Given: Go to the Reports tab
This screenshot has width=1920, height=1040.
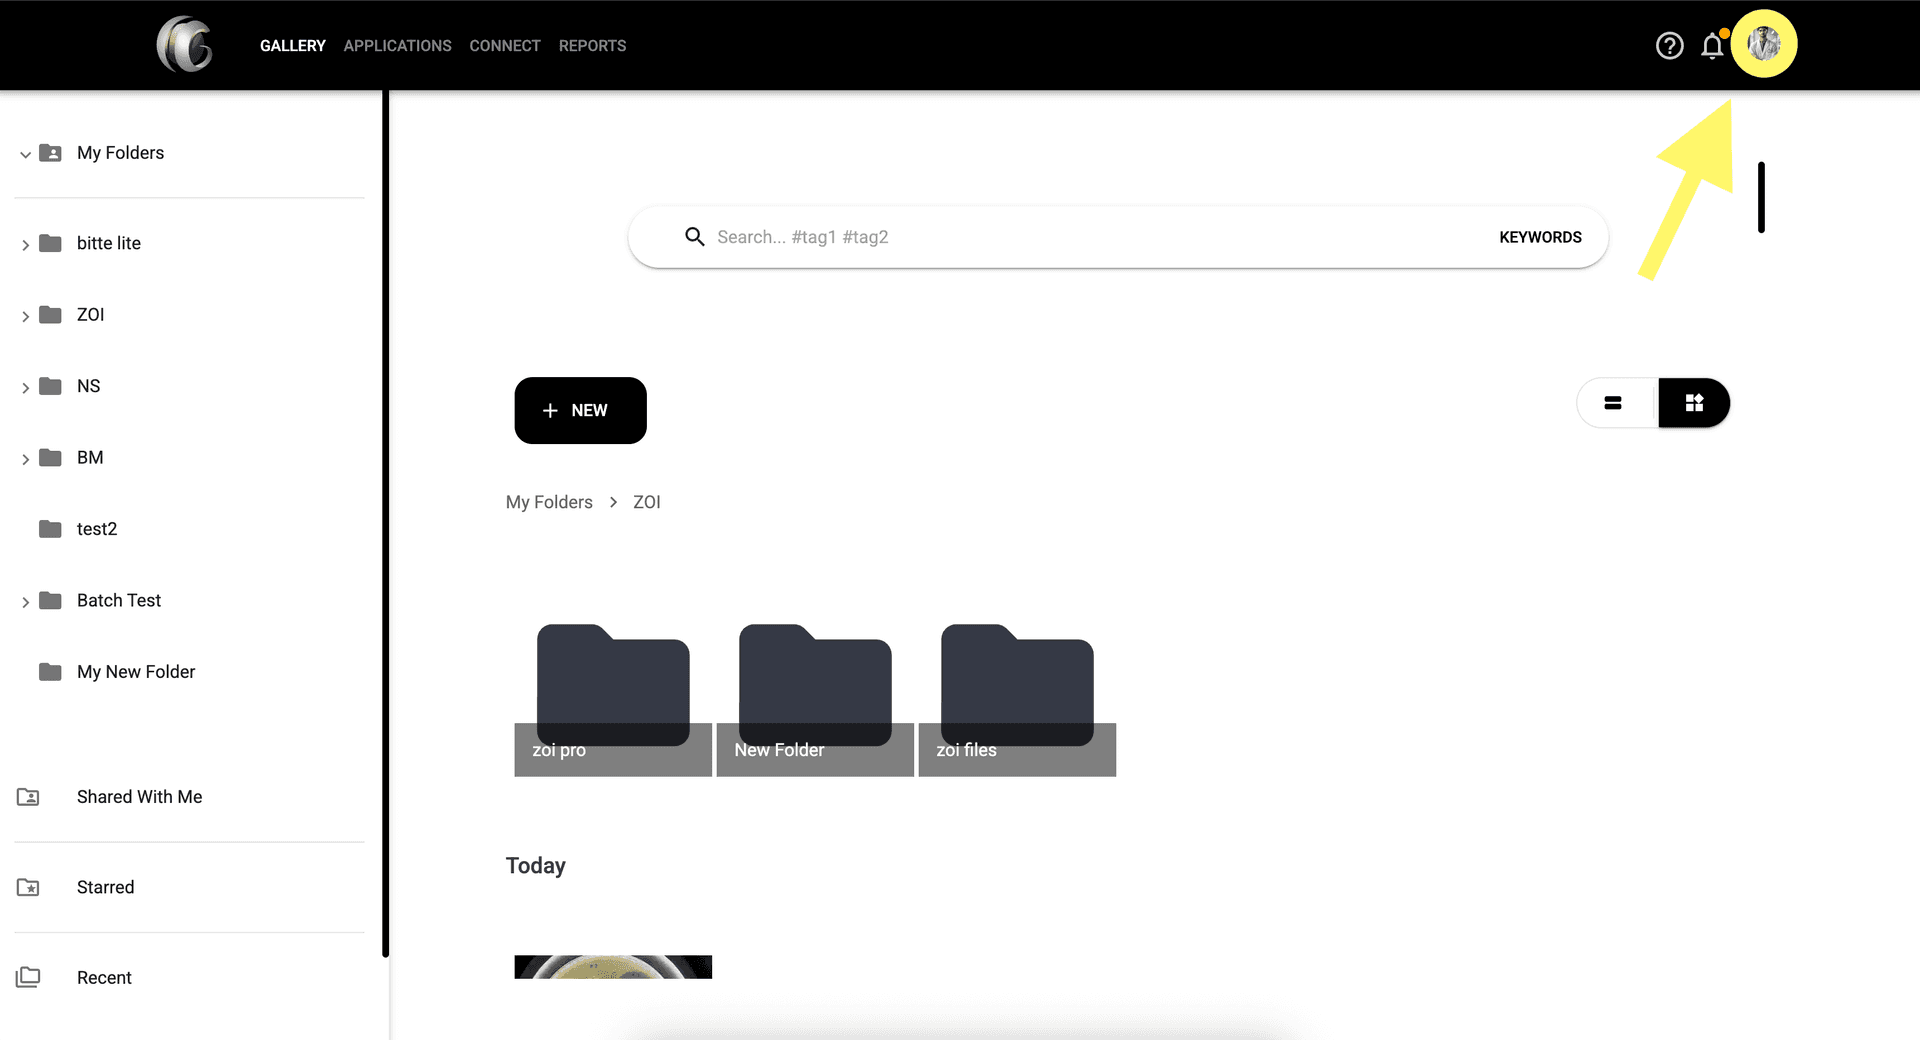Looking at the screenshot, I should [x=592, y=46].
